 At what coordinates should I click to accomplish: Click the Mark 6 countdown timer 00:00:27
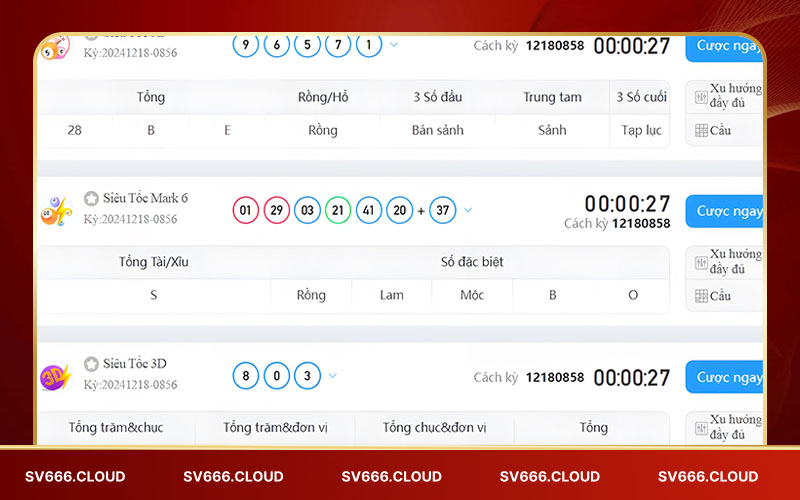coord(628,204)
